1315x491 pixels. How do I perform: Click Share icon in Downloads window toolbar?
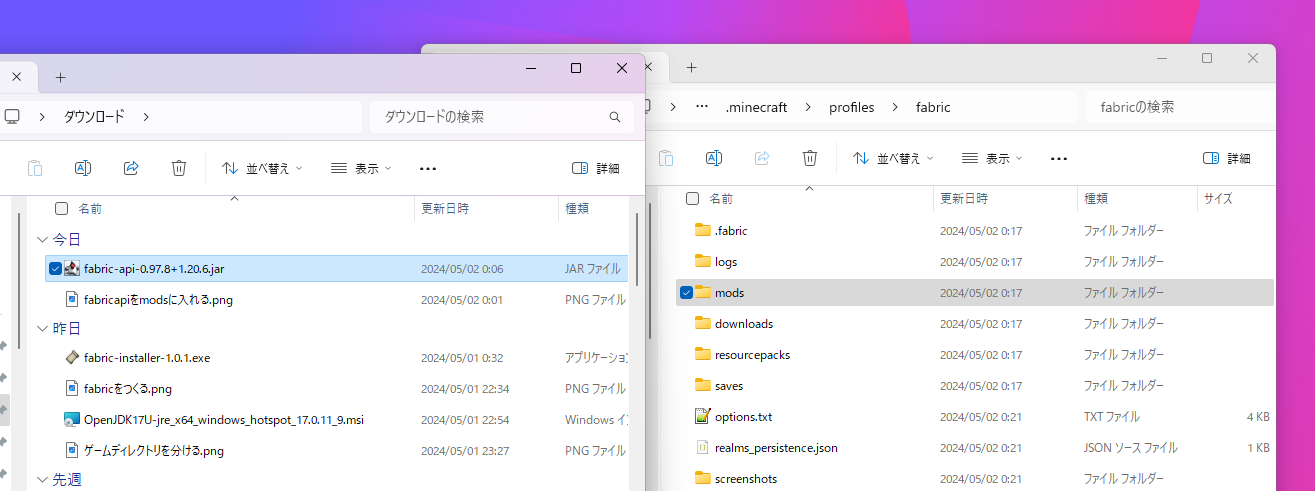131,168
